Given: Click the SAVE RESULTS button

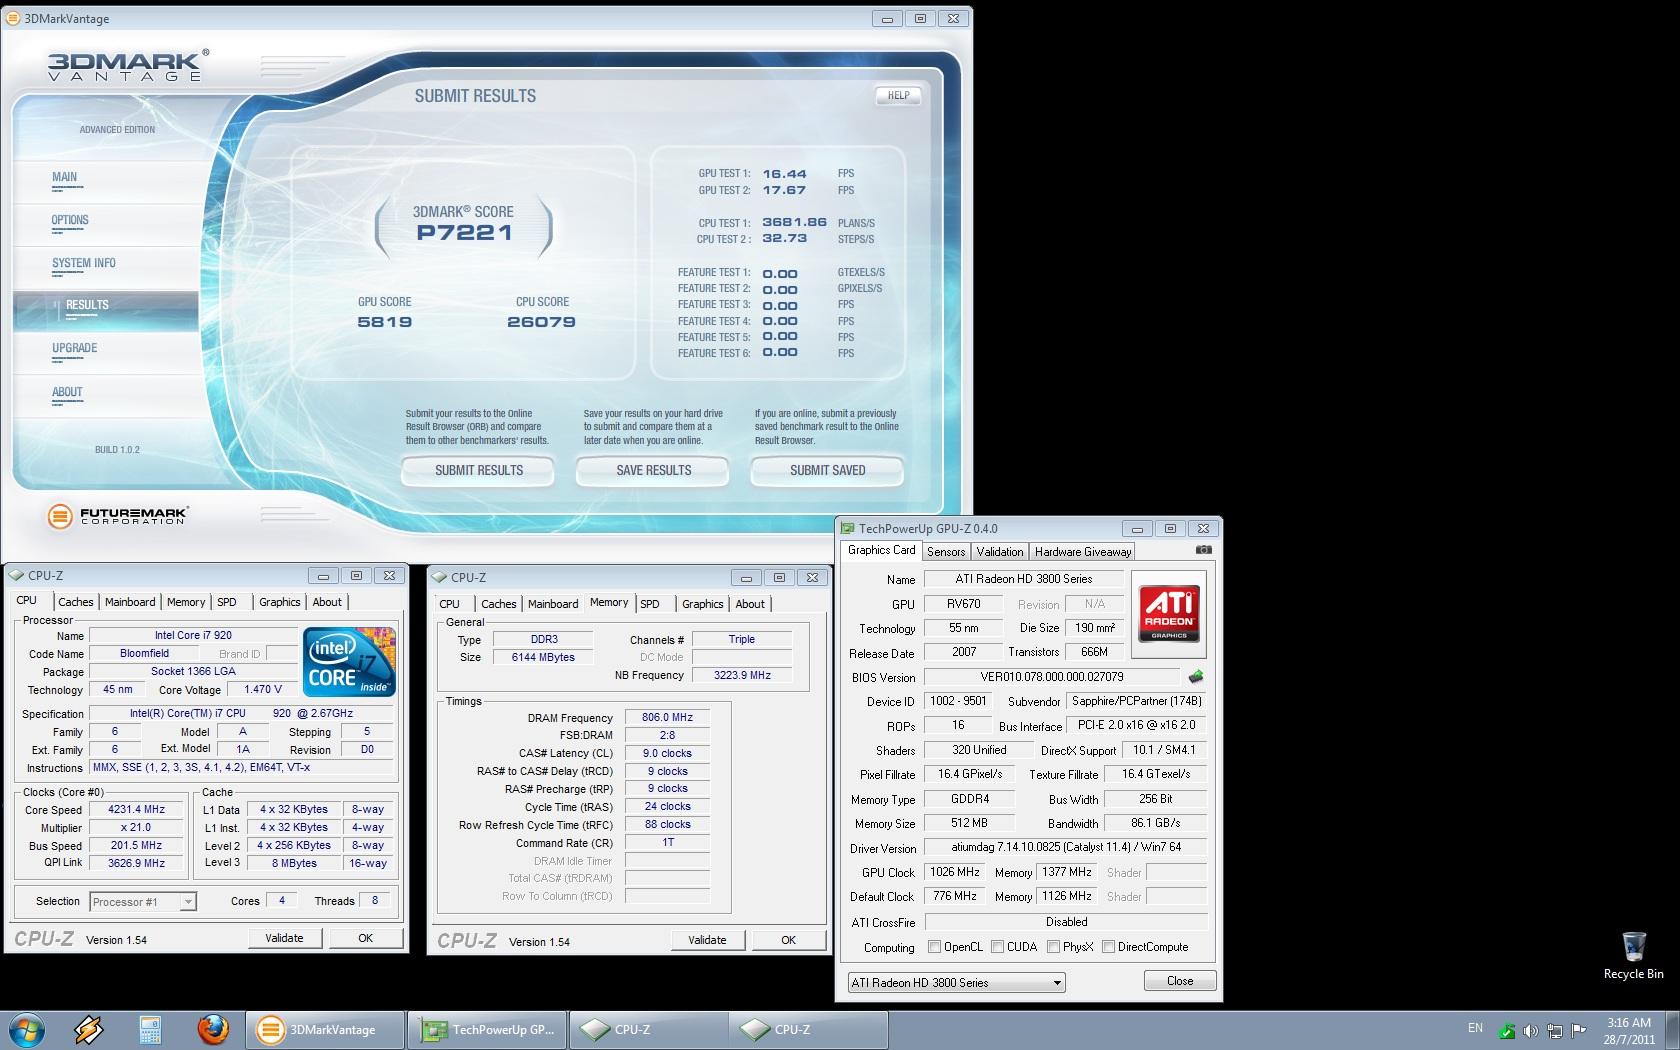Looking at the screenshot, I should [653, 470].
